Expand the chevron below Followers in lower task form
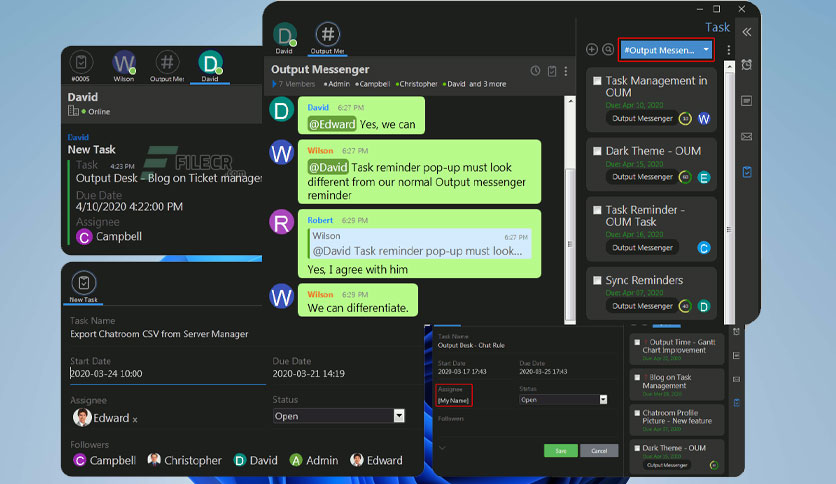 (x=442, y=448)
